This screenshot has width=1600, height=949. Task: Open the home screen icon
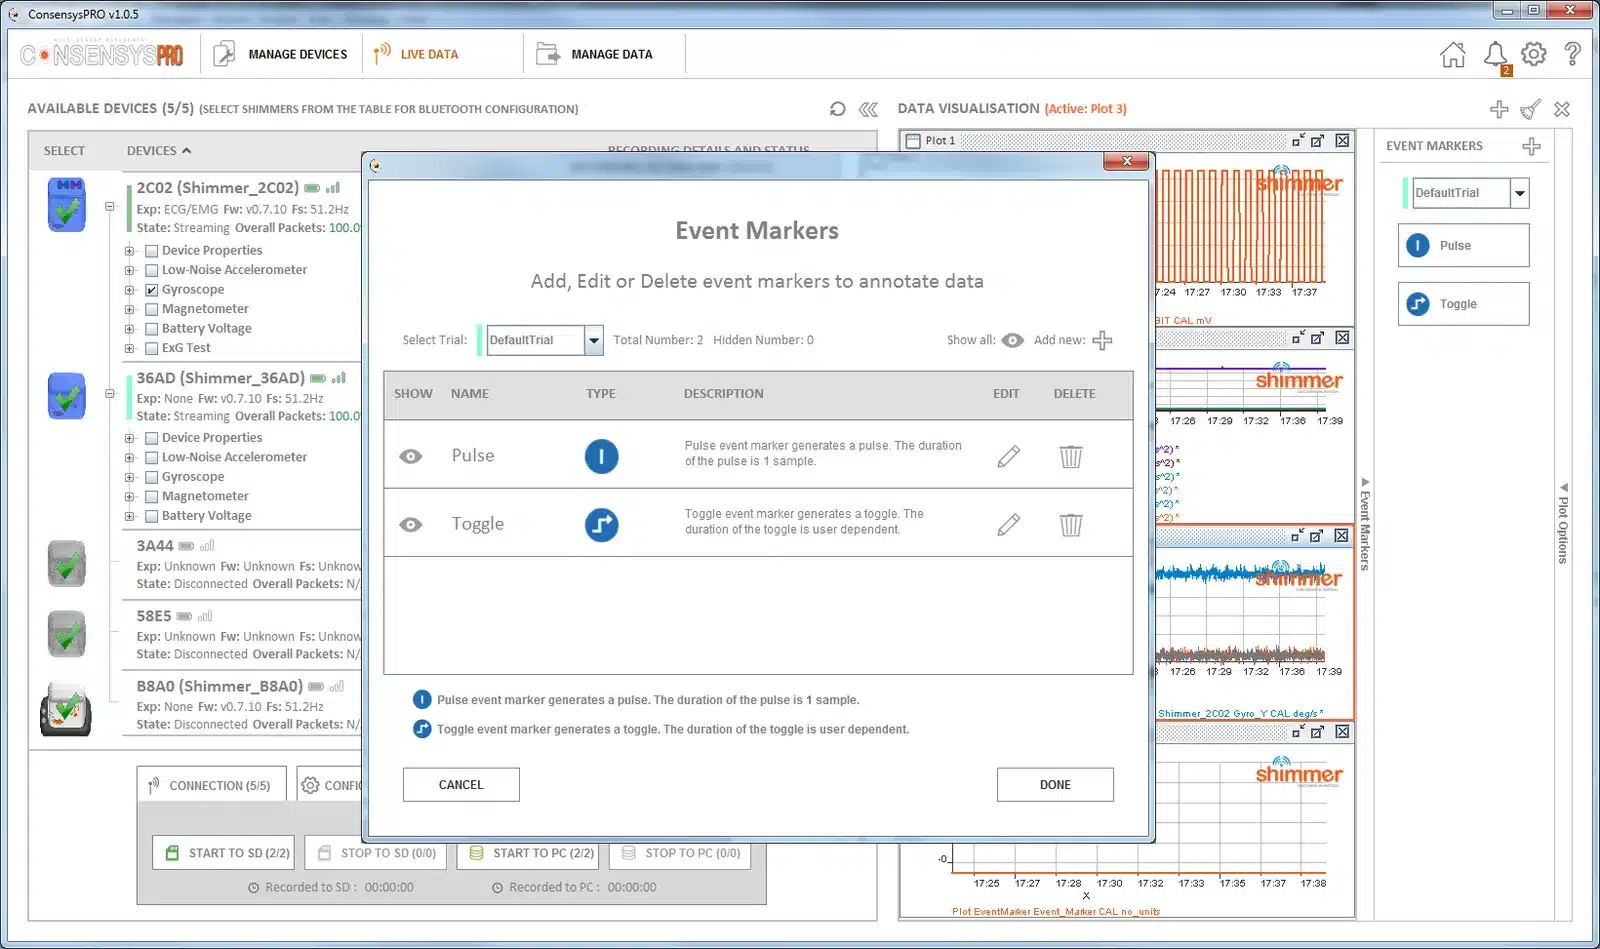coord(1453,54)
